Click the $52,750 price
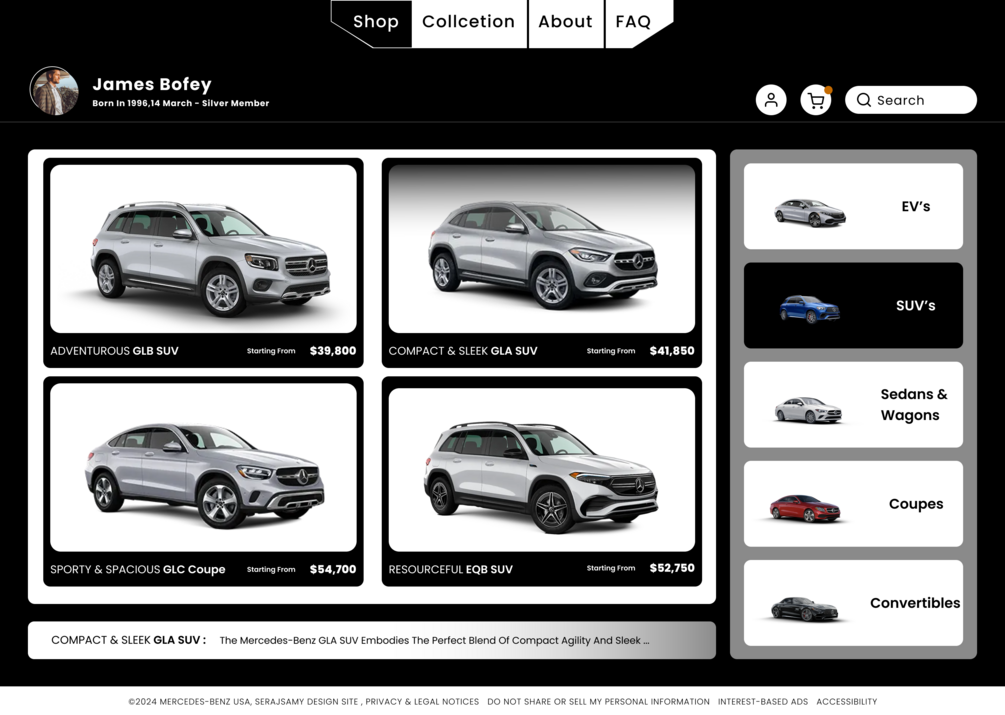The height and width of the screenshot is (715, 1005). pyautogui.click(x=672, y=568)
